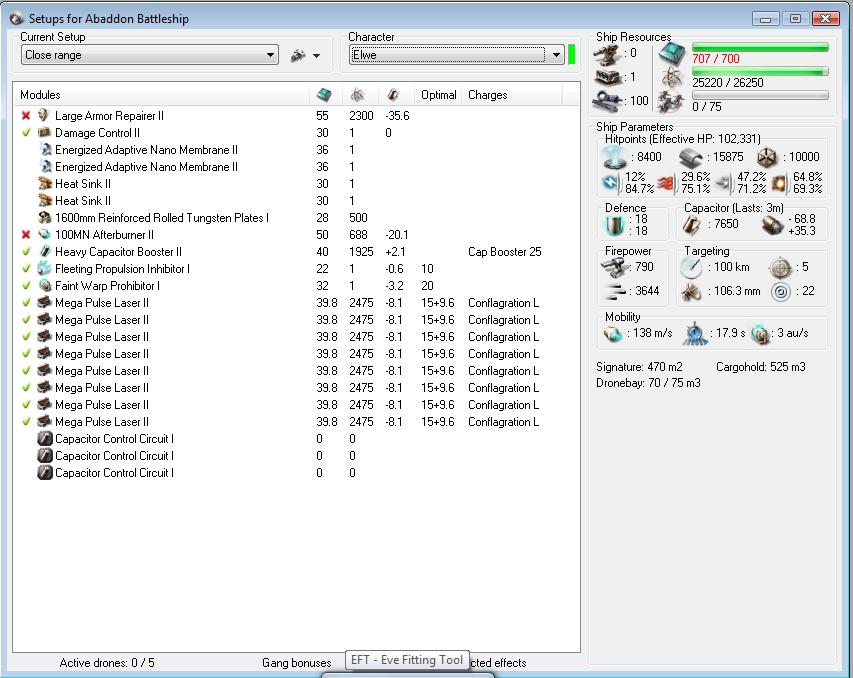853x678 pixels.
Task: Open the Current Setup dropdown
Action: 270,56
